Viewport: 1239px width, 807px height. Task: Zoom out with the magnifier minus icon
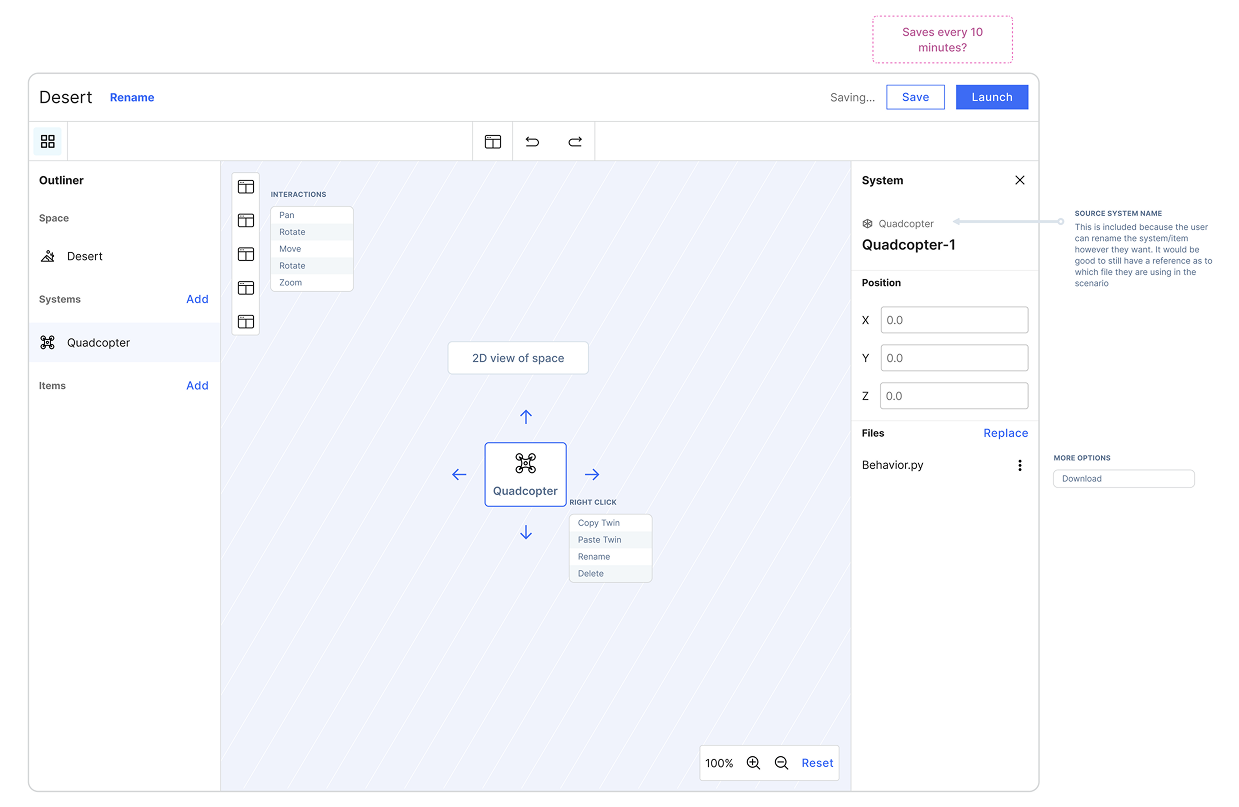pos(781,762)
